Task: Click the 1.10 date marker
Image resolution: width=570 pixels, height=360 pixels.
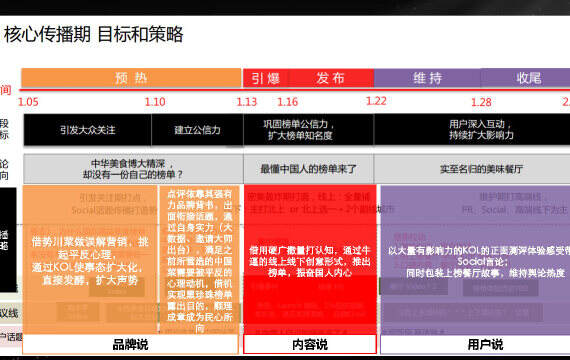Action: (x=155, y=102)
